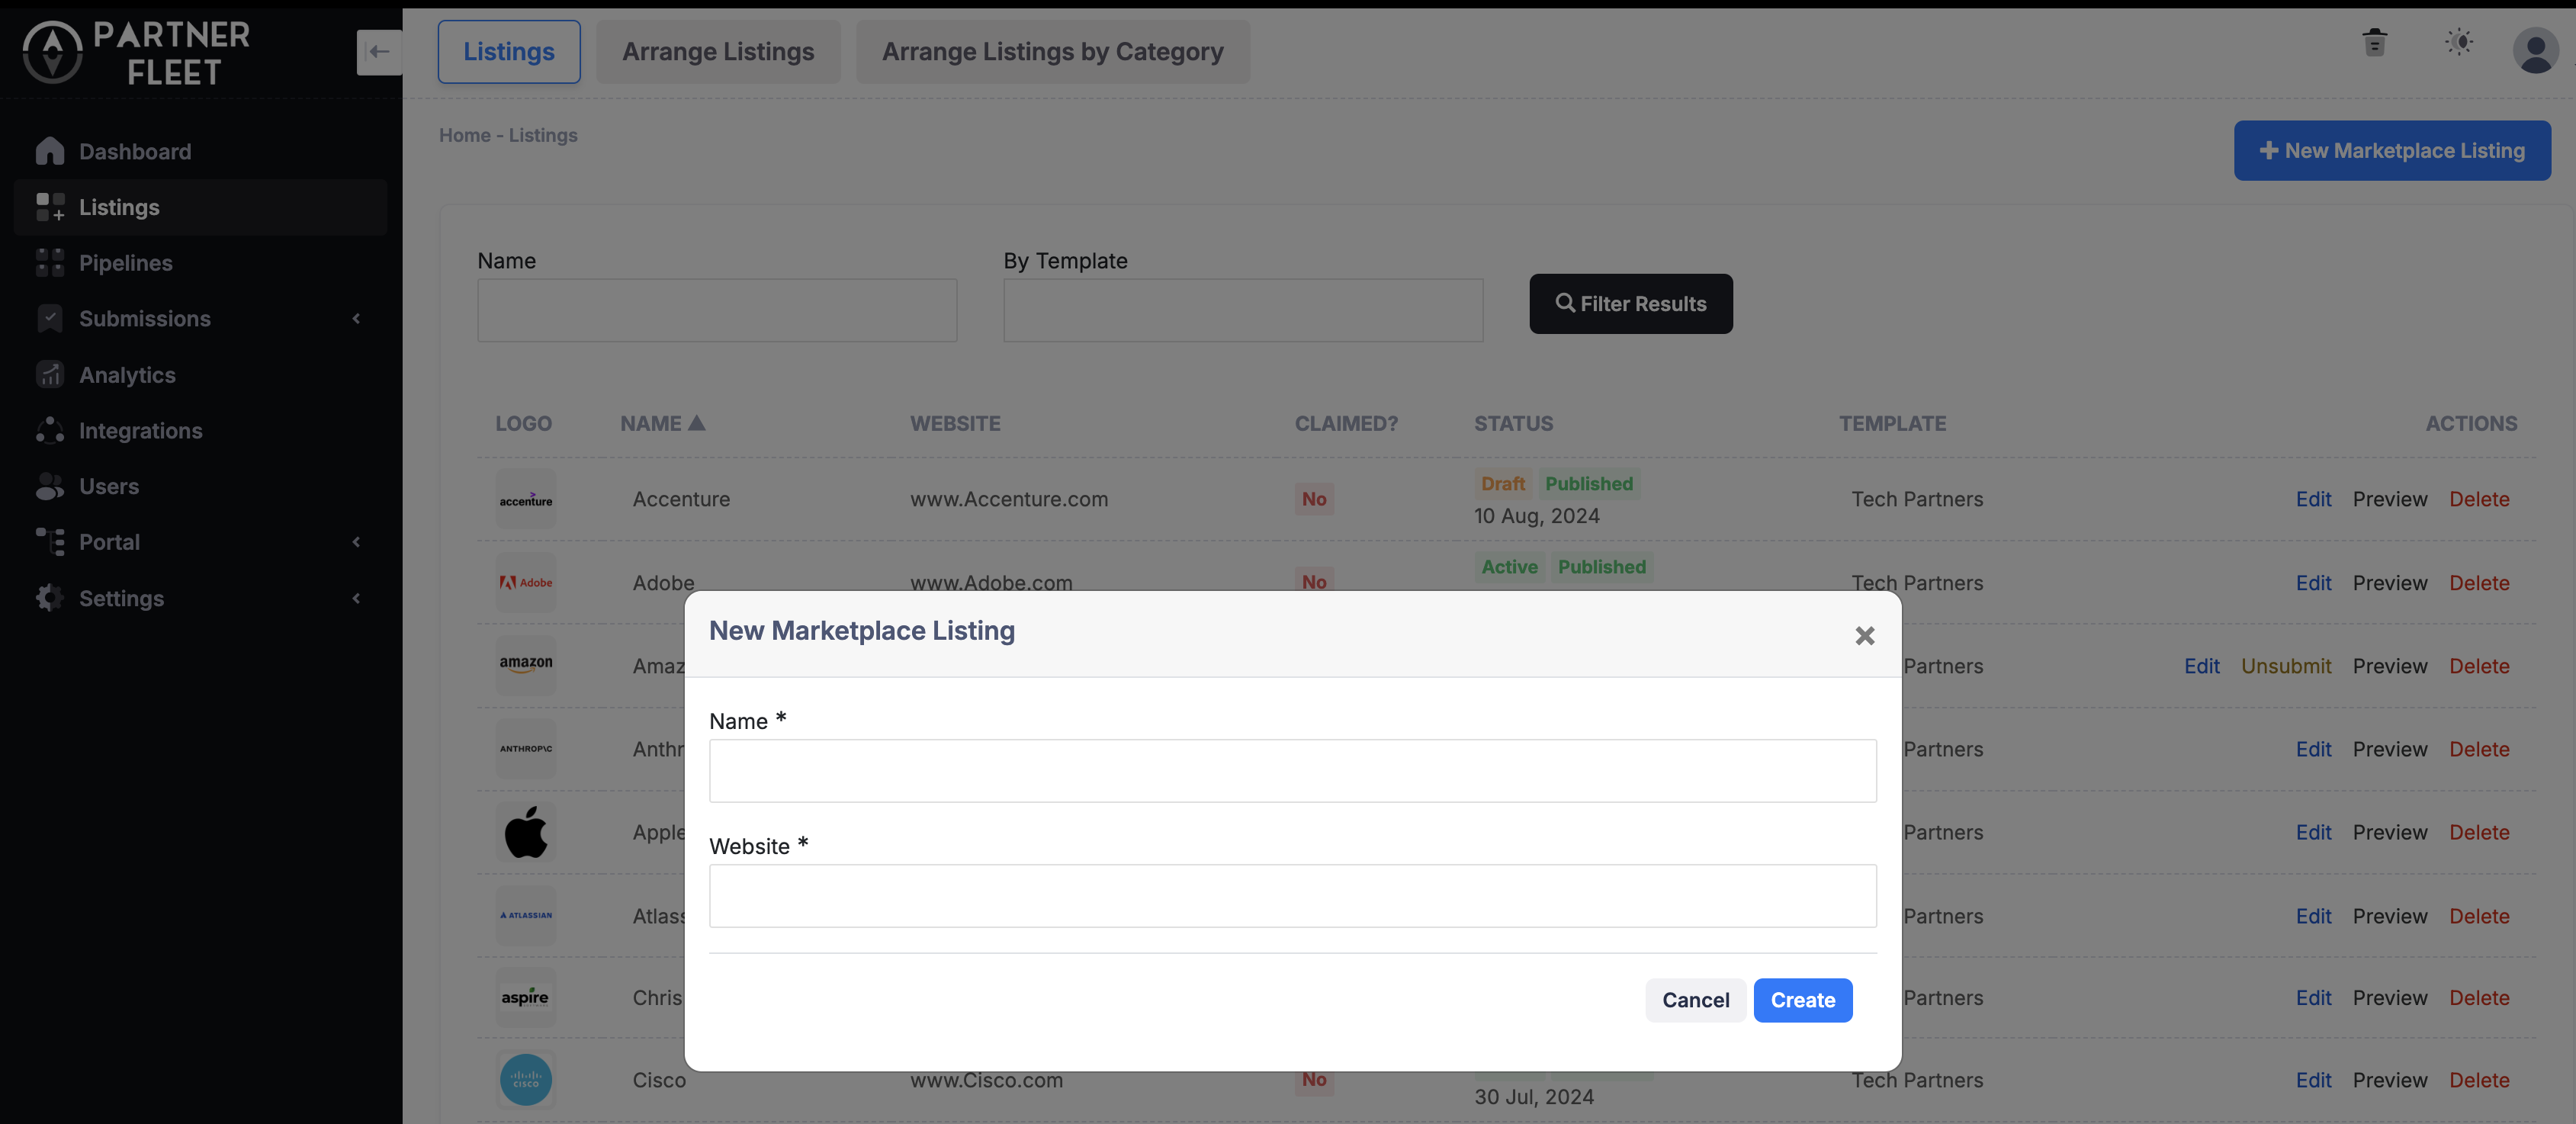Screen dimensions: 2576x1124
Task: Click the Filter Results button
Action: [1631, 304]
